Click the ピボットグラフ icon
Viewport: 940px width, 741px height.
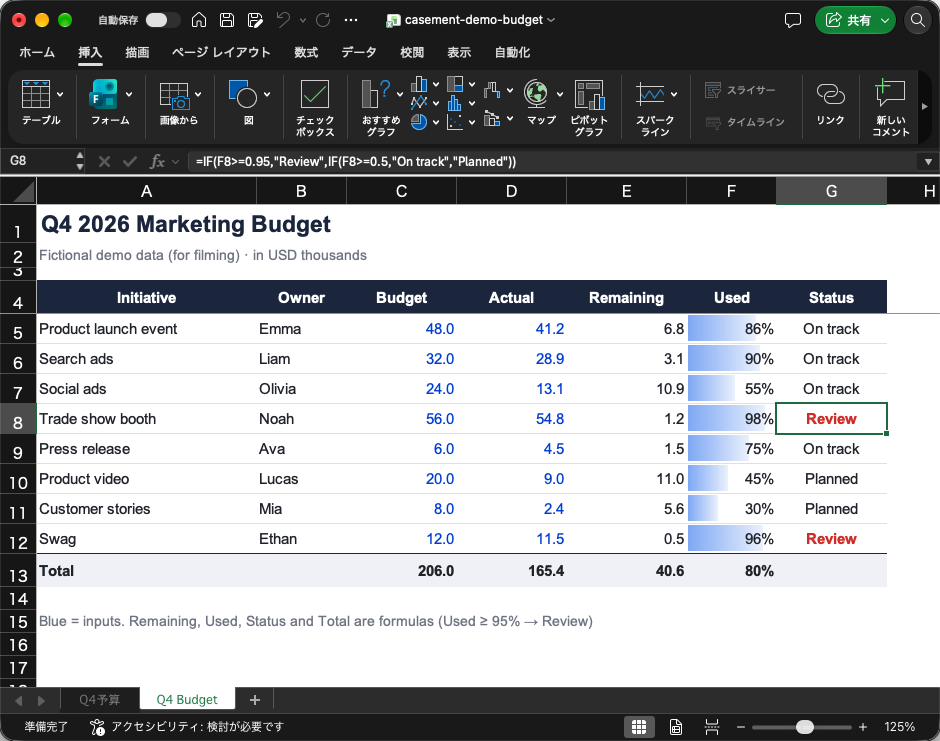[589, 107]
